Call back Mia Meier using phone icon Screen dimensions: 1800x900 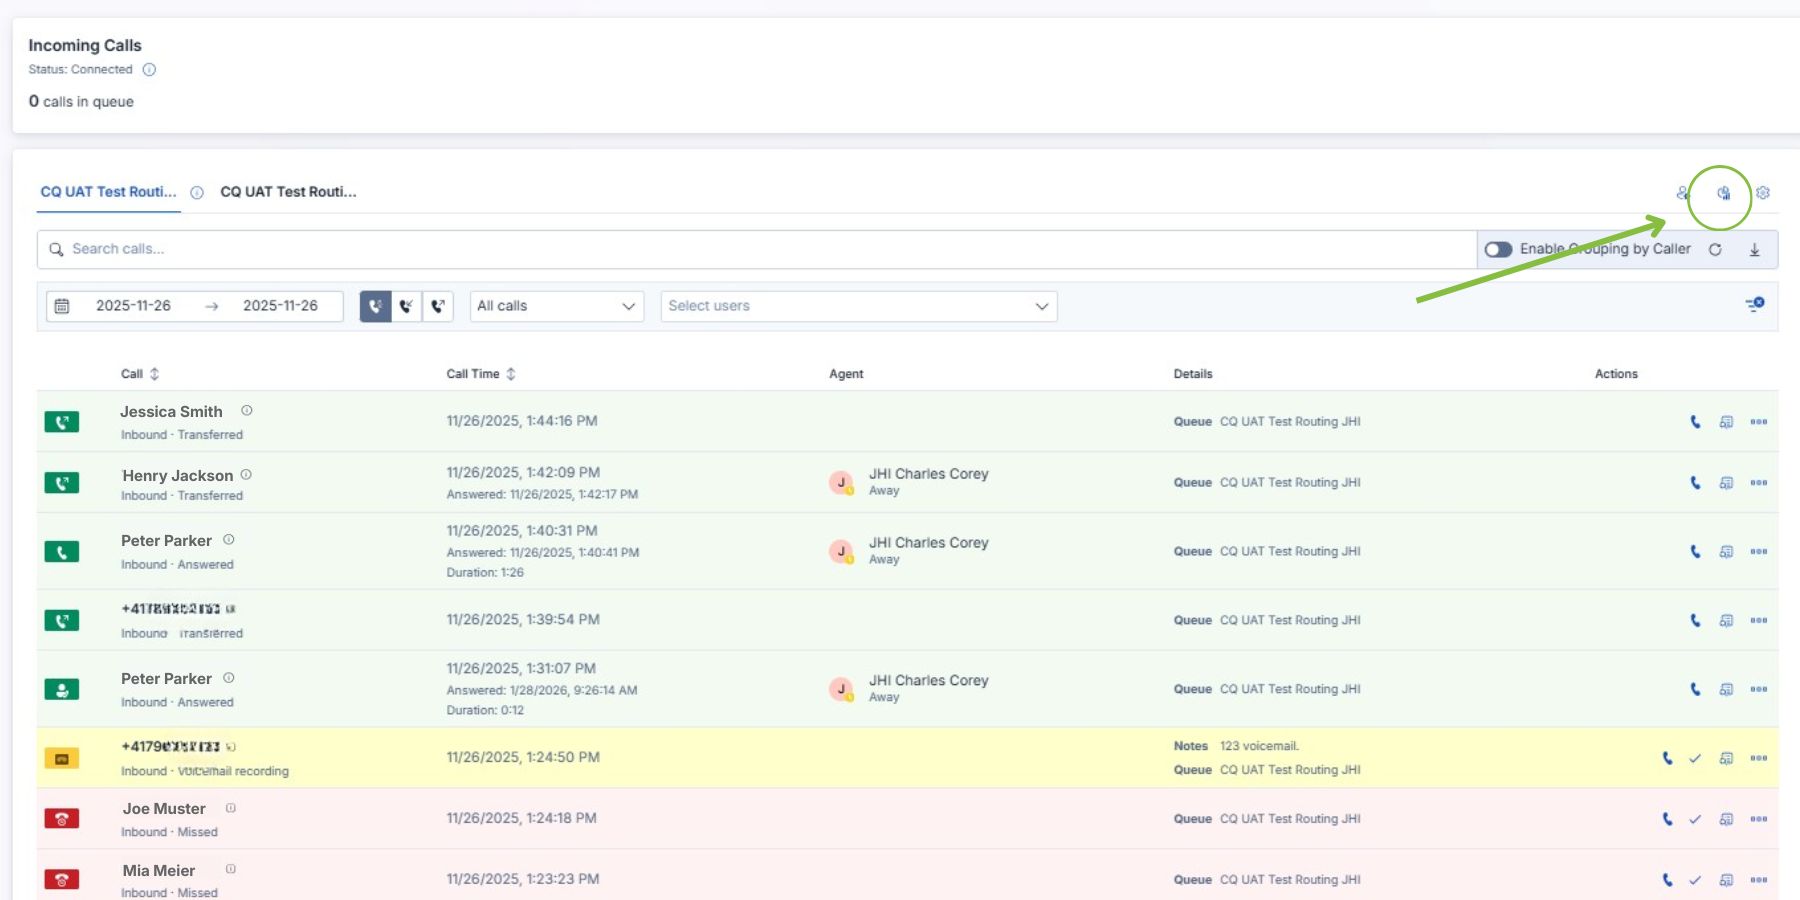[x=1667, y=880]
